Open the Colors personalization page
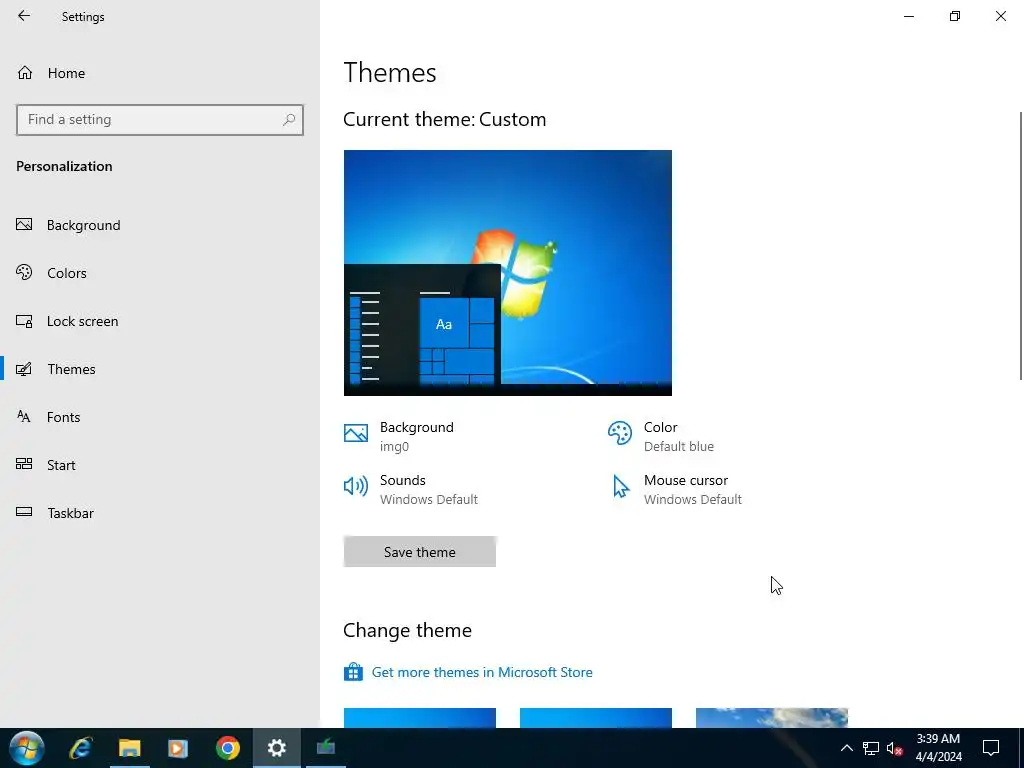The width and height of the screenshot is (1024, 768). point(160,273)
